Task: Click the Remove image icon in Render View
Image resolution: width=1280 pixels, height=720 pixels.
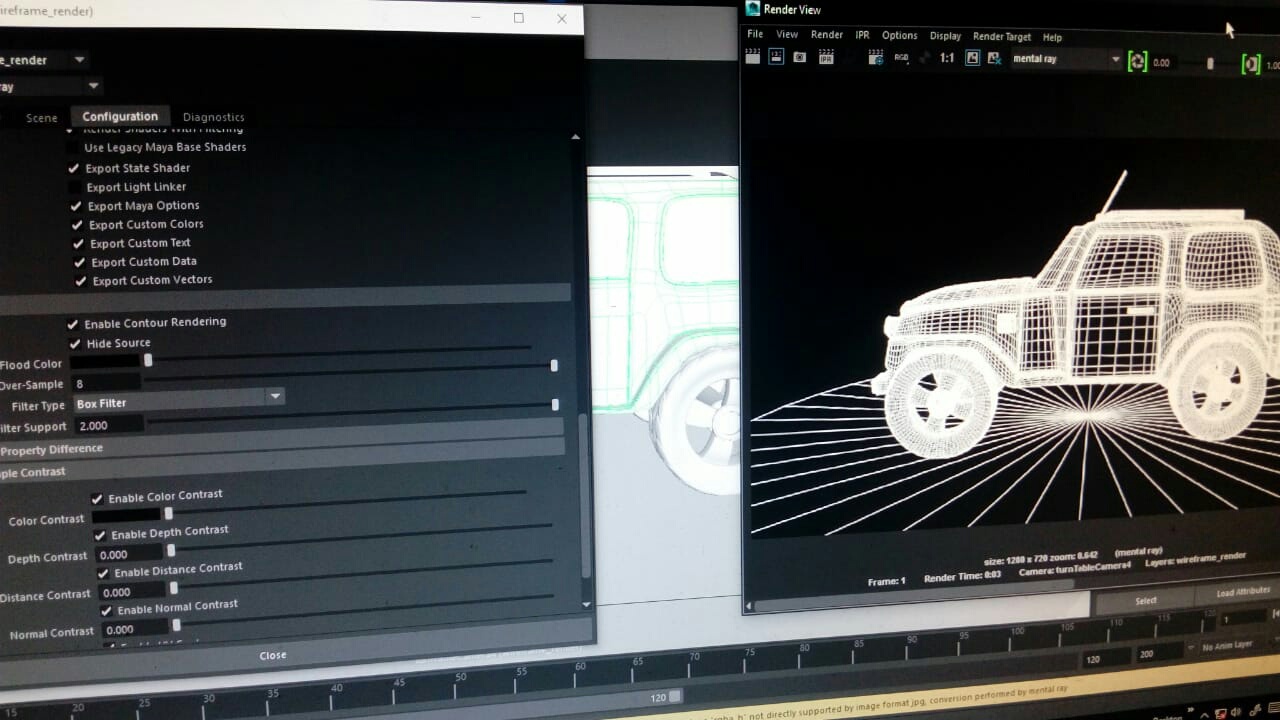Action: [x=994, y=58]
